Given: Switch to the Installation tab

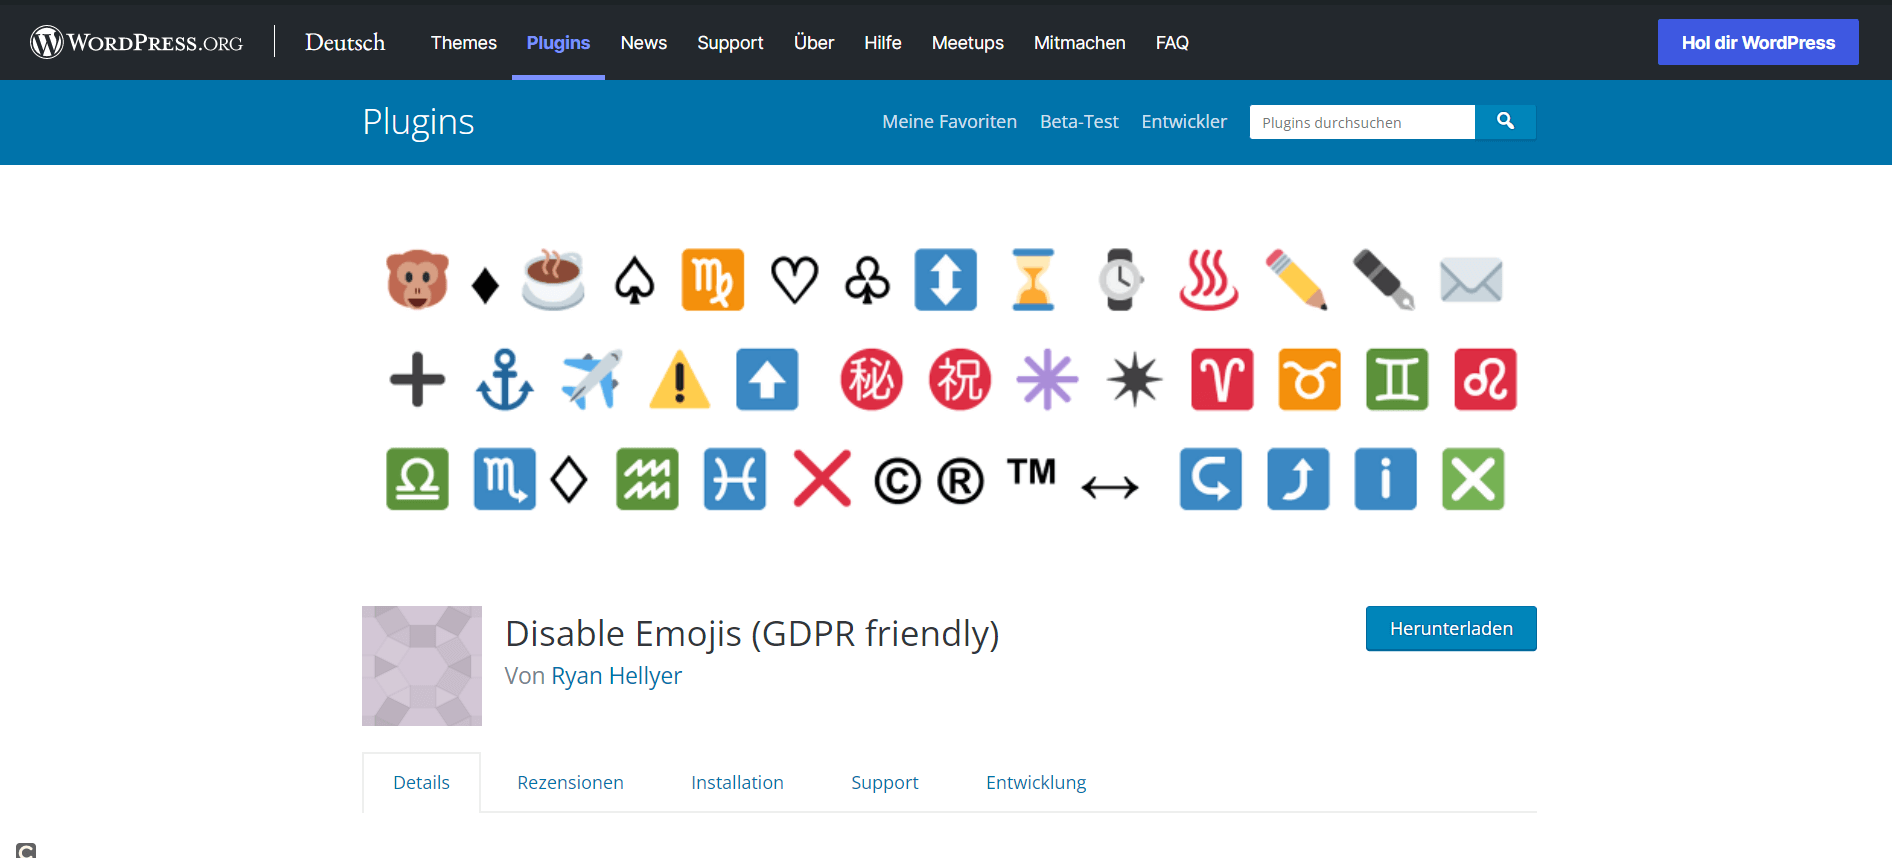Looking at the screenshot, I should (x=737, y=783).
